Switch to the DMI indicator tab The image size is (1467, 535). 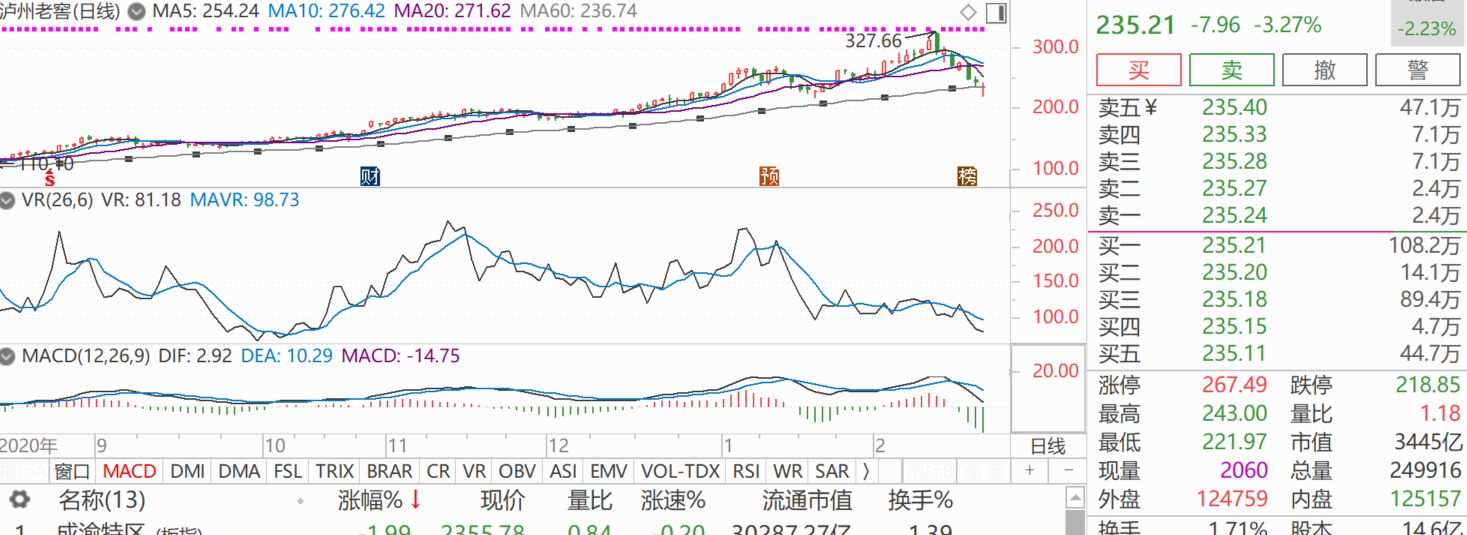[x=188, y=470]
